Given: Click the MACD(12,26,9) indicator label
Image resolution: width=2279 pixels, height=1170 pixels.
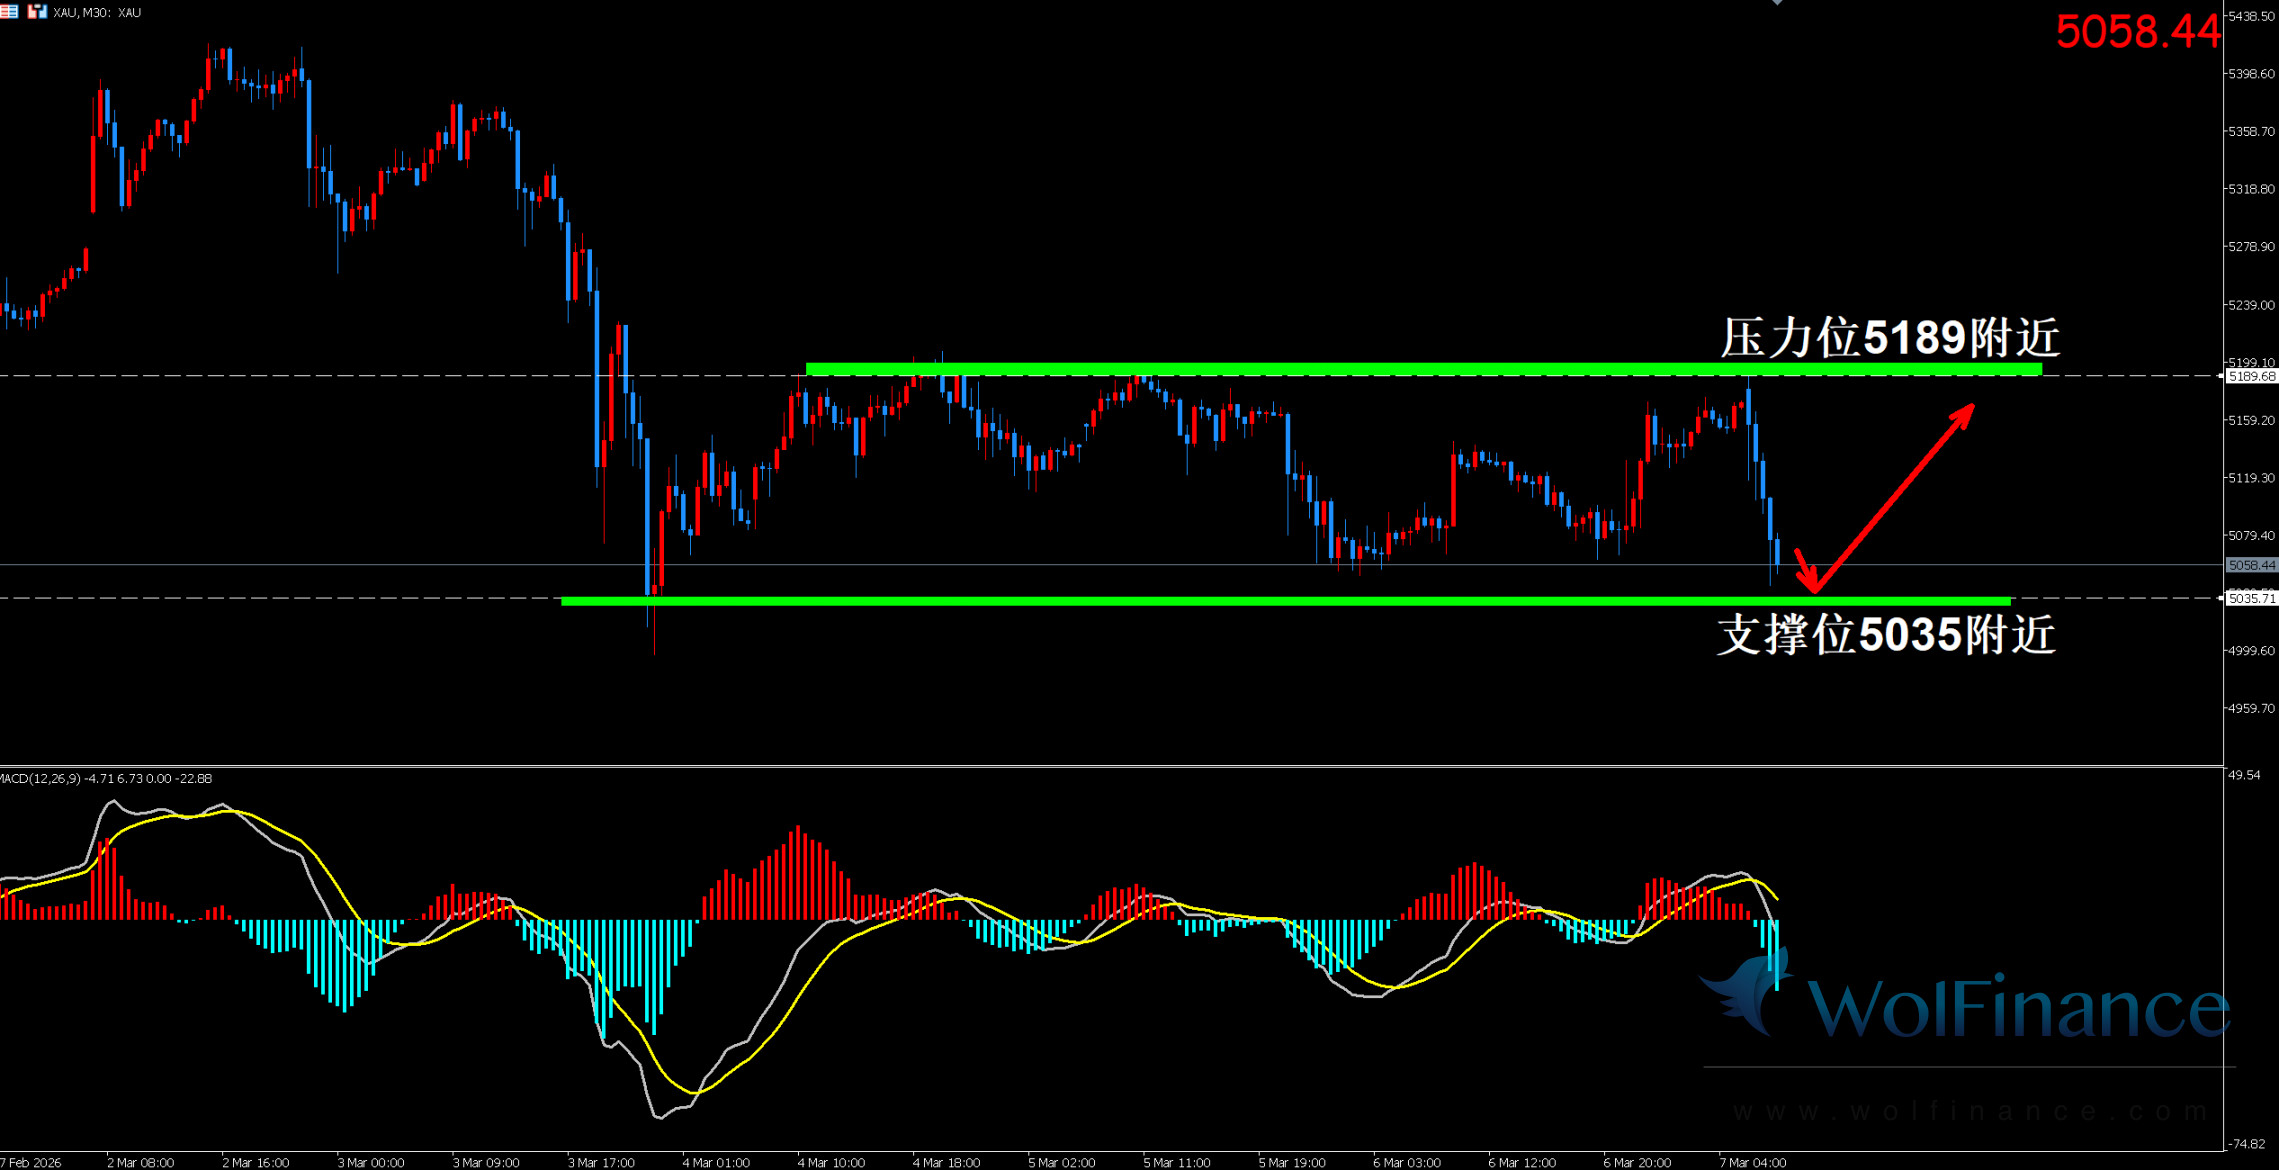Looking at the screenshot, I should pos(40,779).
